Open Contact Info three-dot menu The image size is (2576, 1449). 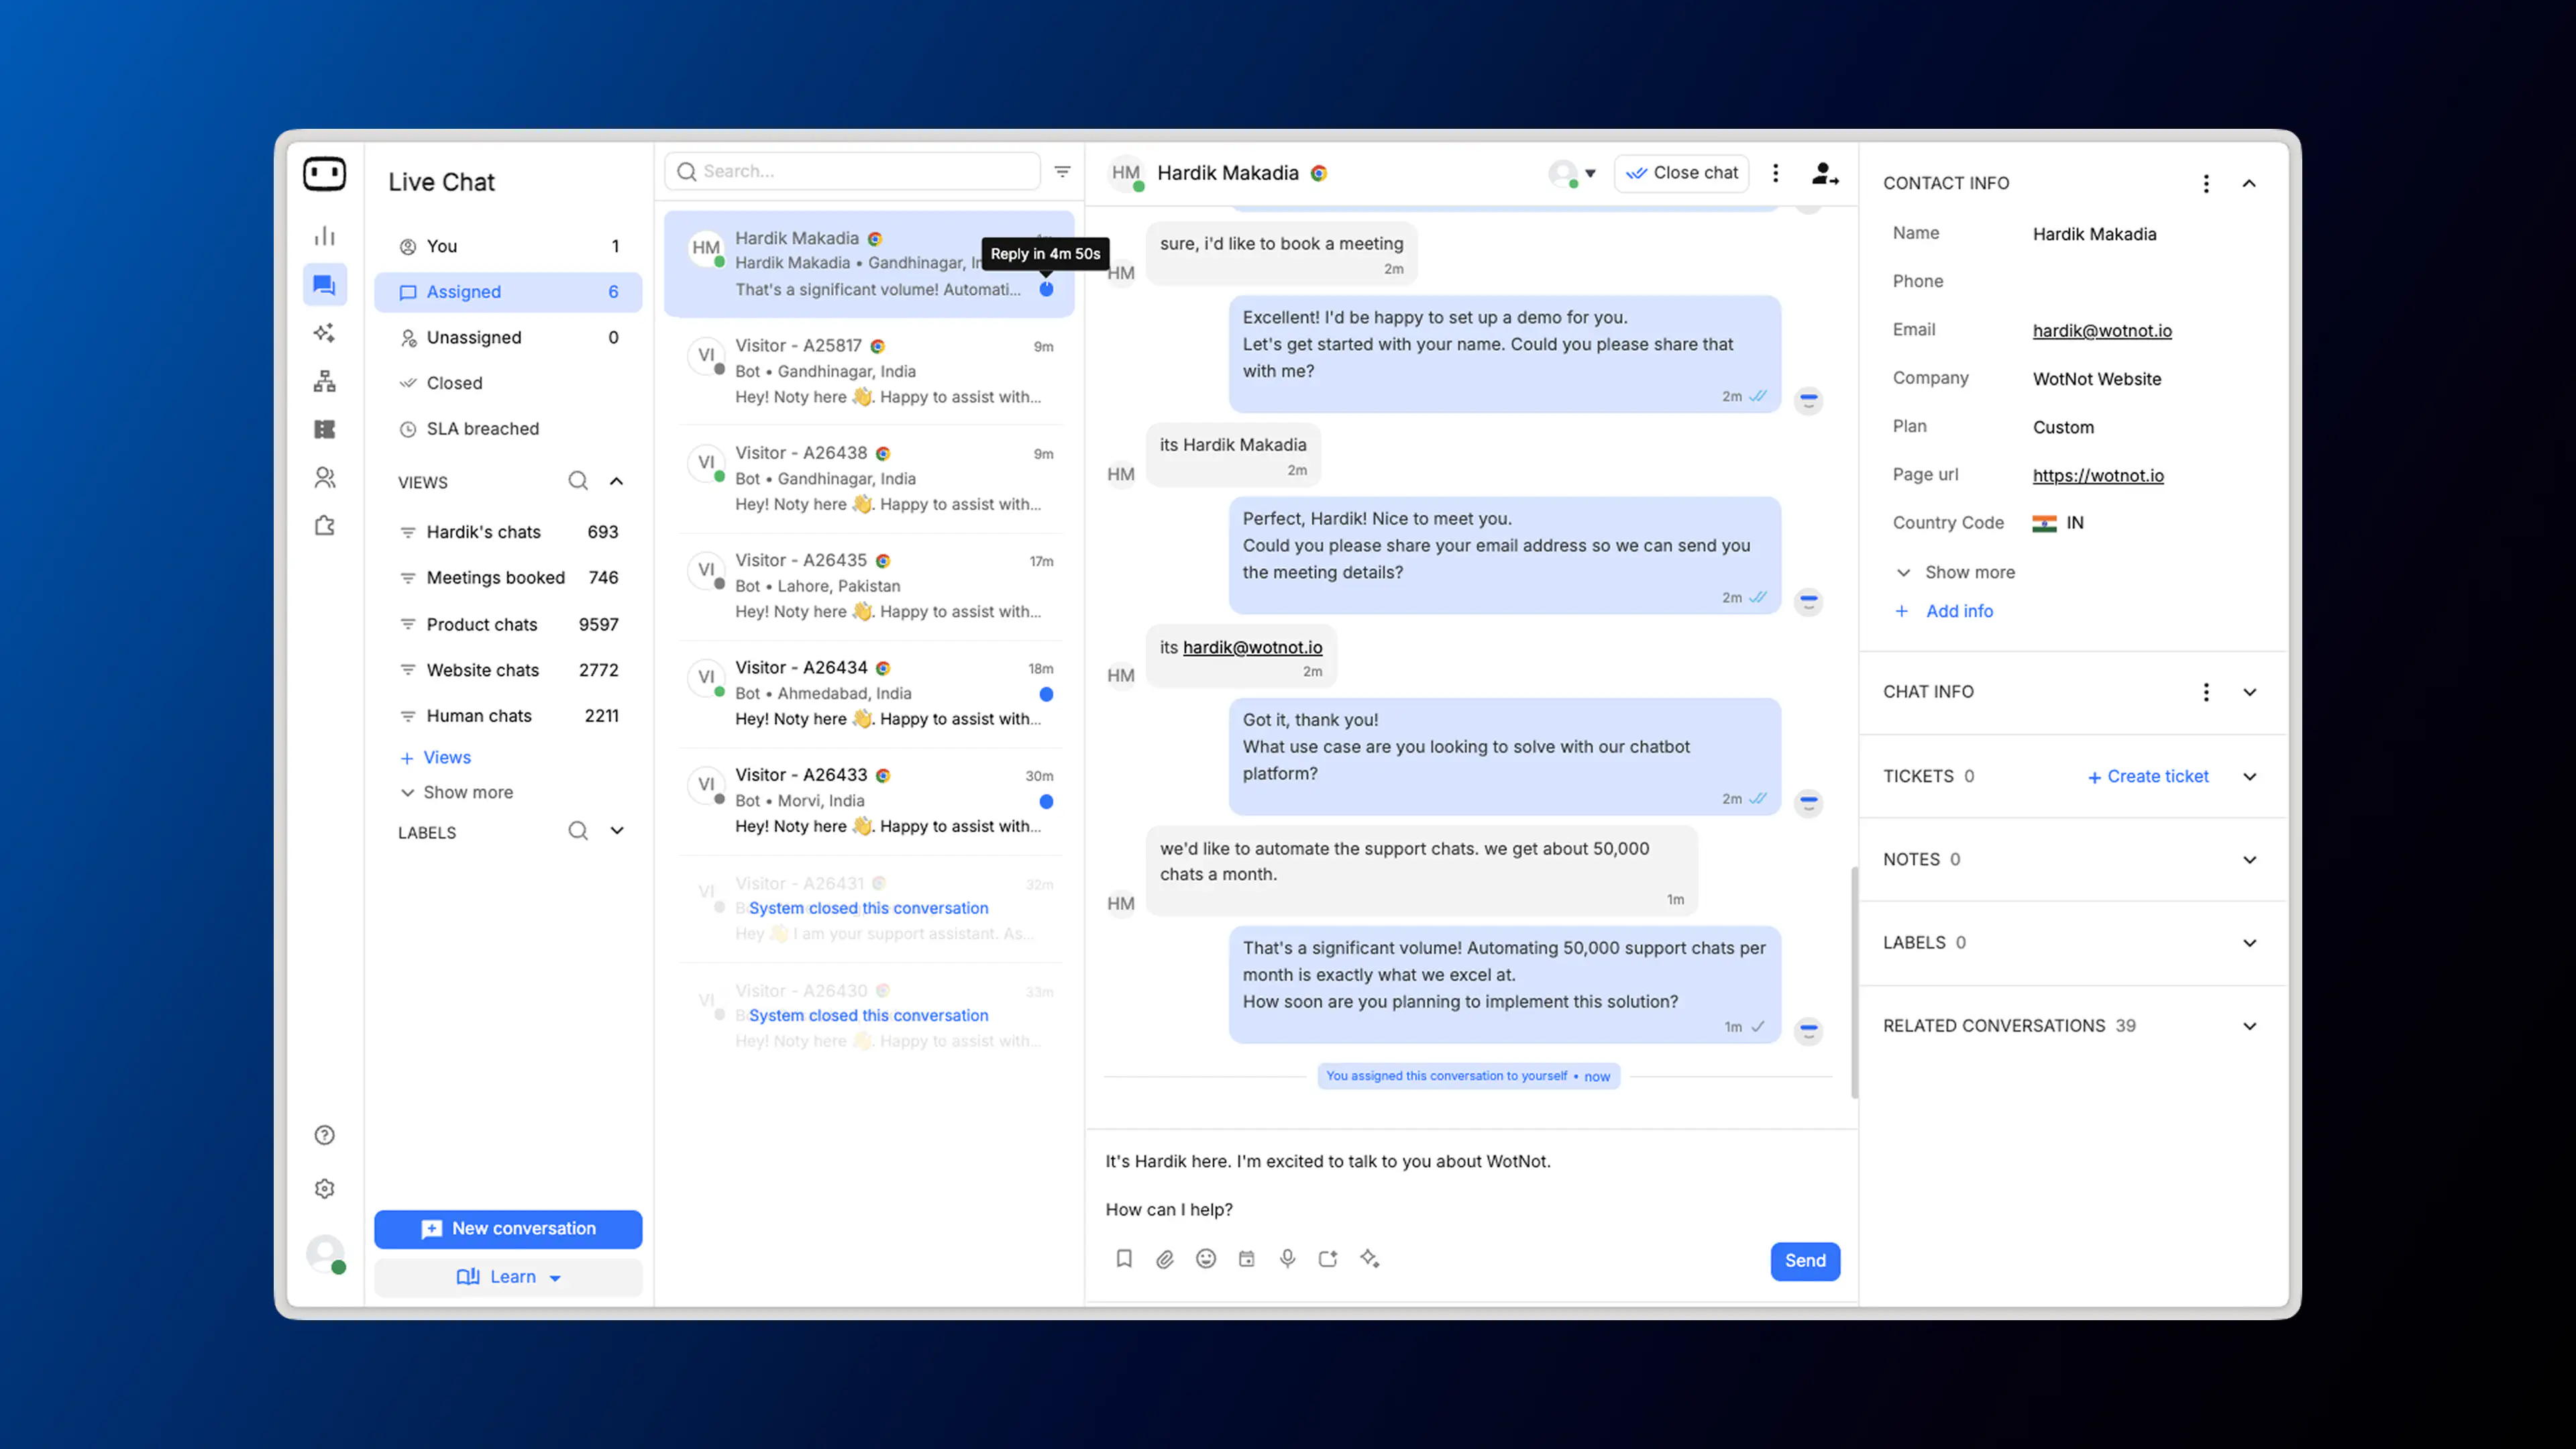[x=2206, y=184]
